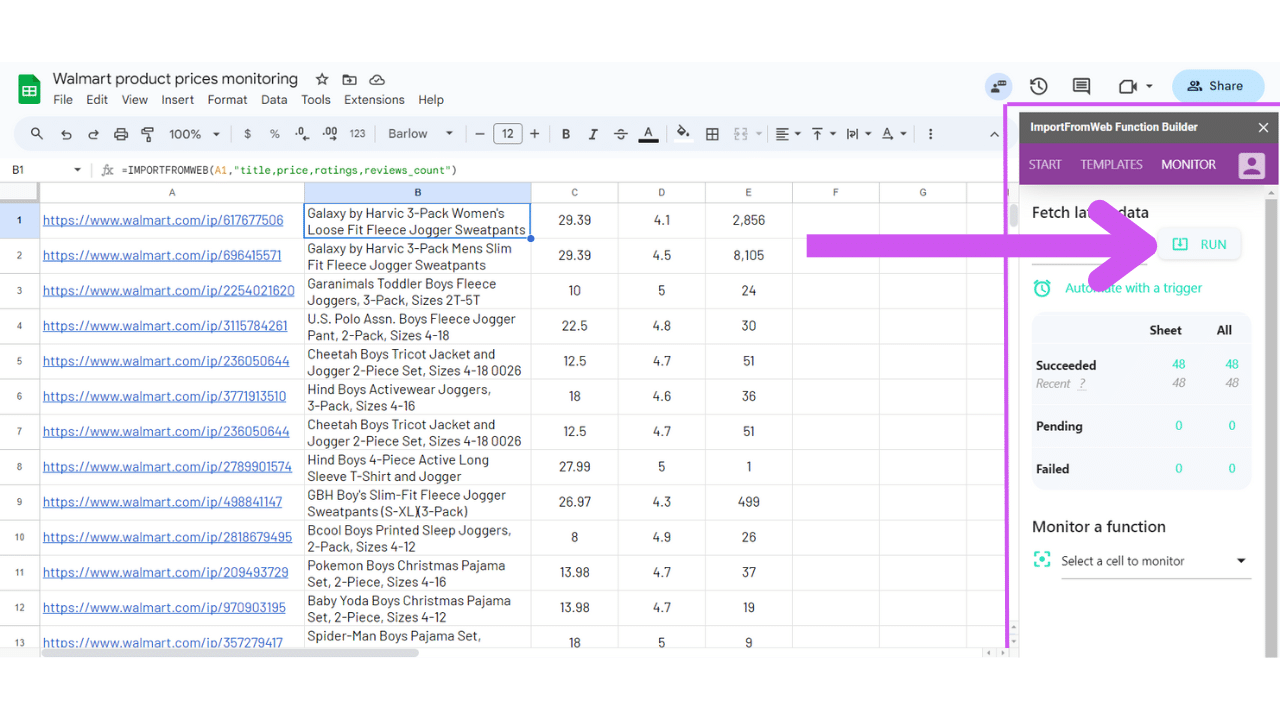Open the comments panel icon

pyautogui.click(x=1081, y=86)
